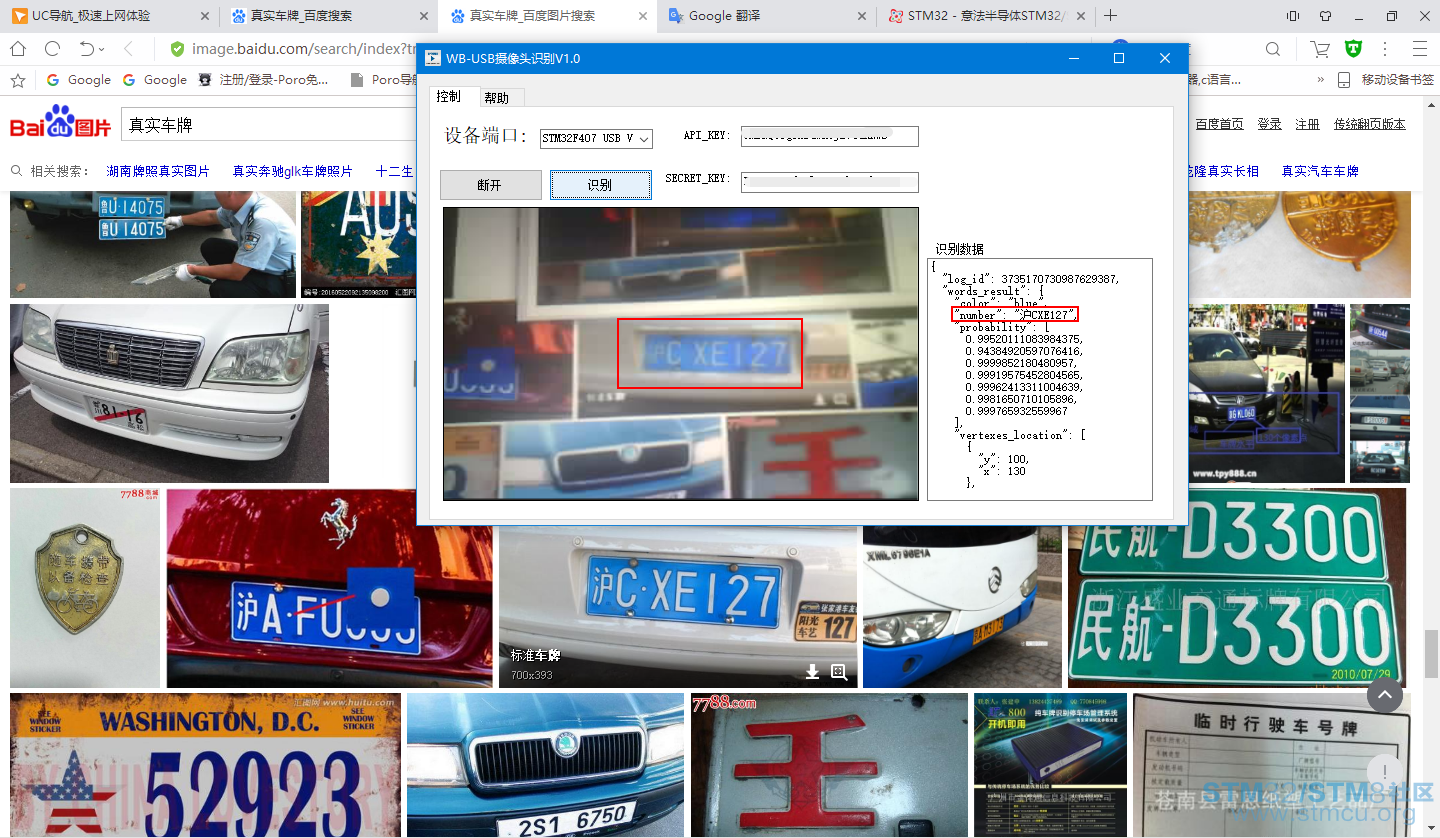Viewport: 1440px width, 838px height.
Task: Switch to the 帮助 tab
Action: pos(496,97)
